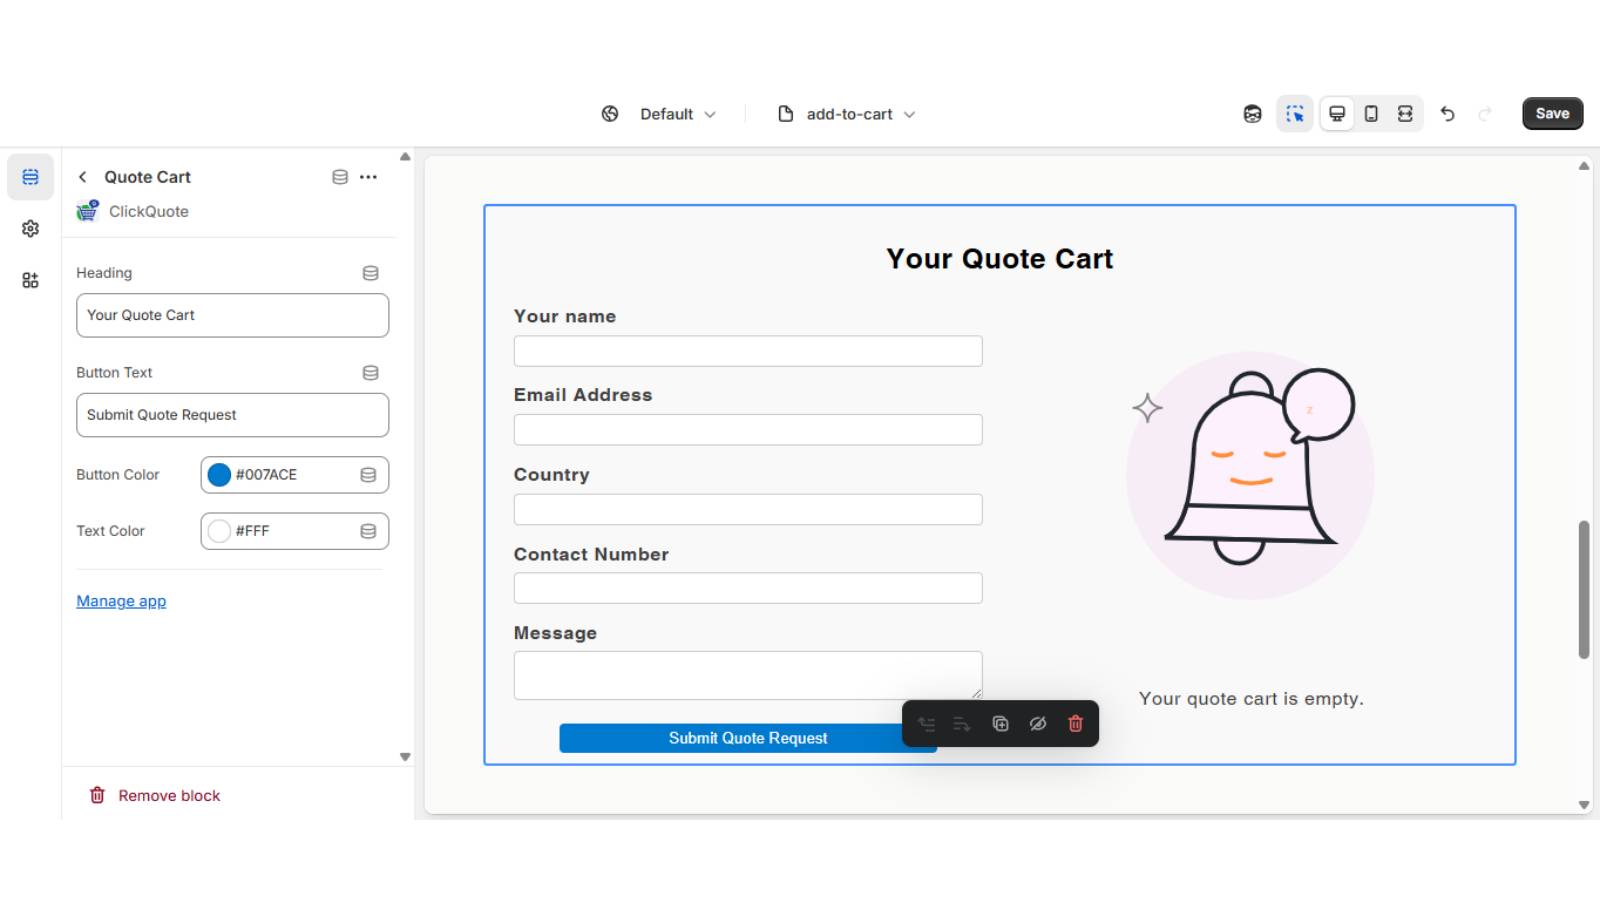1600x900 pixels.
Task: Click the ClickQuote app name label
Action: pyautogui.click(x=149, y=211)
